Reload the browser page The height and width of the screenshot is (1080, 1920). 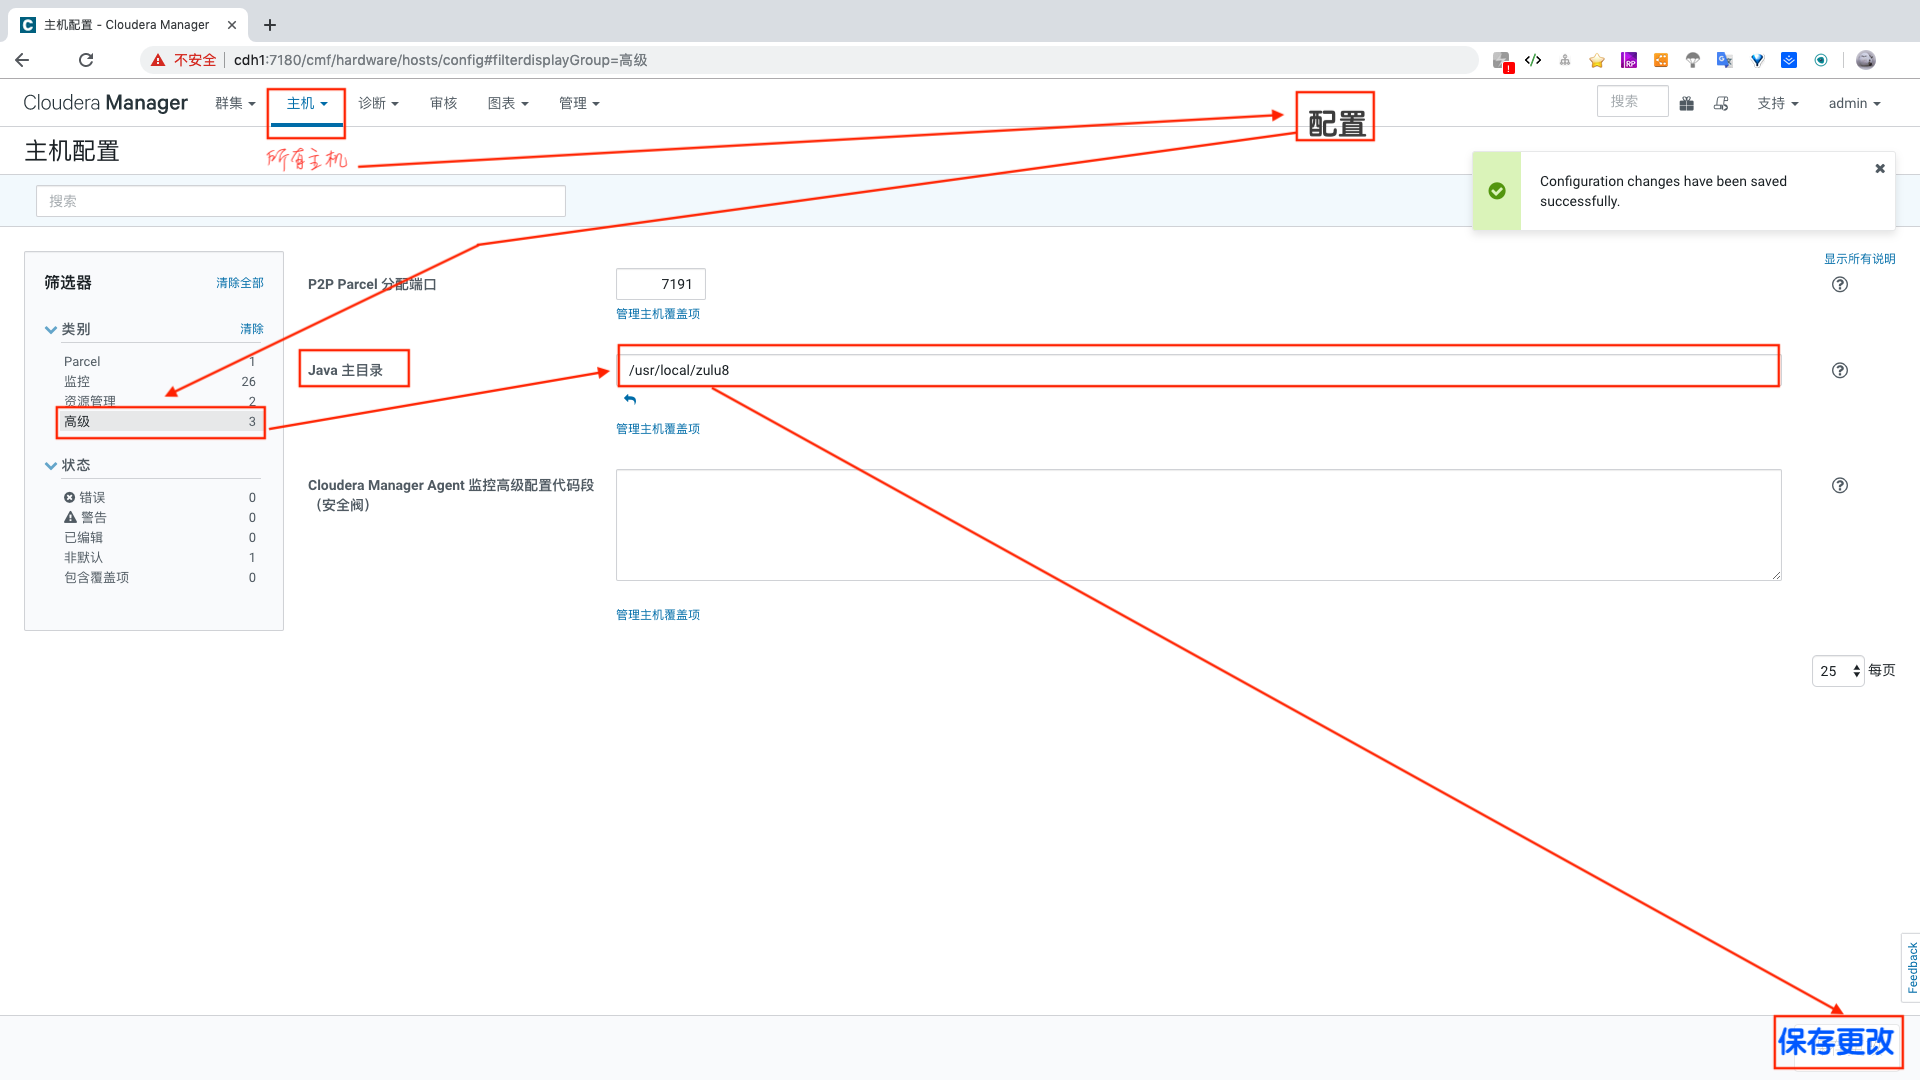pyautogui.click(x=86, y=60)
